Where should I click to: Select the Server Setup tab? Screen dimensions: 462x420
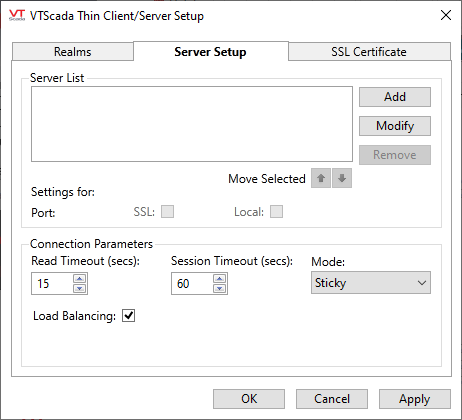tap(211, 51)
